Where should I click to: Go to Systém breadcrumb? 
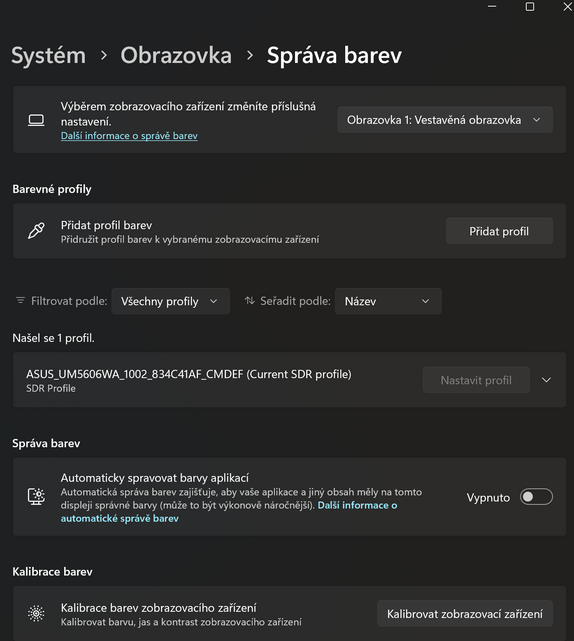point(49,55)
